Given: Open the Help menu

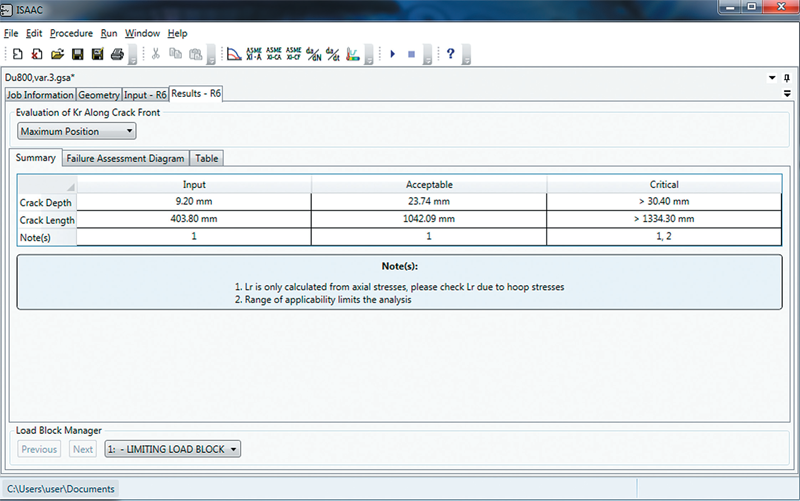Looking at the screenshot, I should (x=178, y=33).
